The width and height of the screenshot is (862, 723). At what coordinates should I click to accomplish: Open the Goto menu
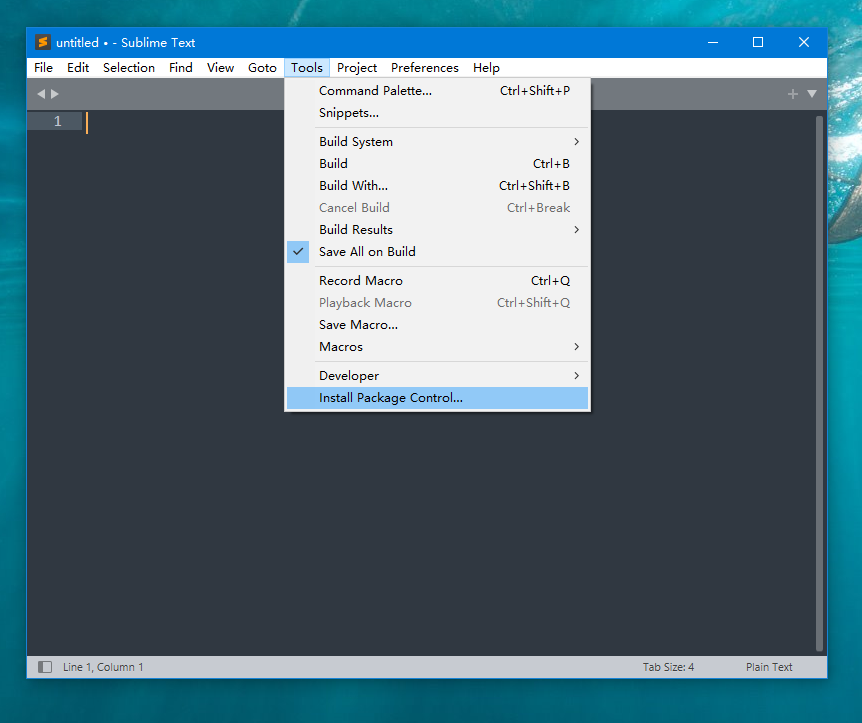coord(262,68)
